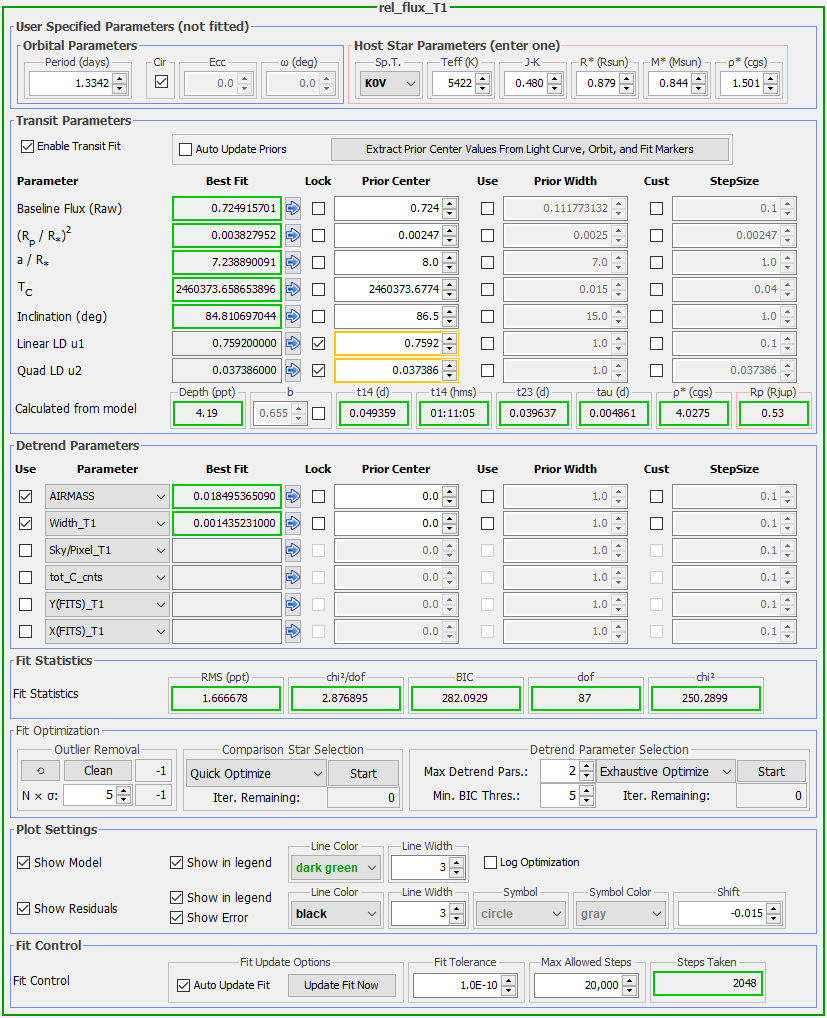Click the Sky/Pixel_T1 row blue arrow icon
Viewport: 827px width, 1018px height.
(293, 550)
